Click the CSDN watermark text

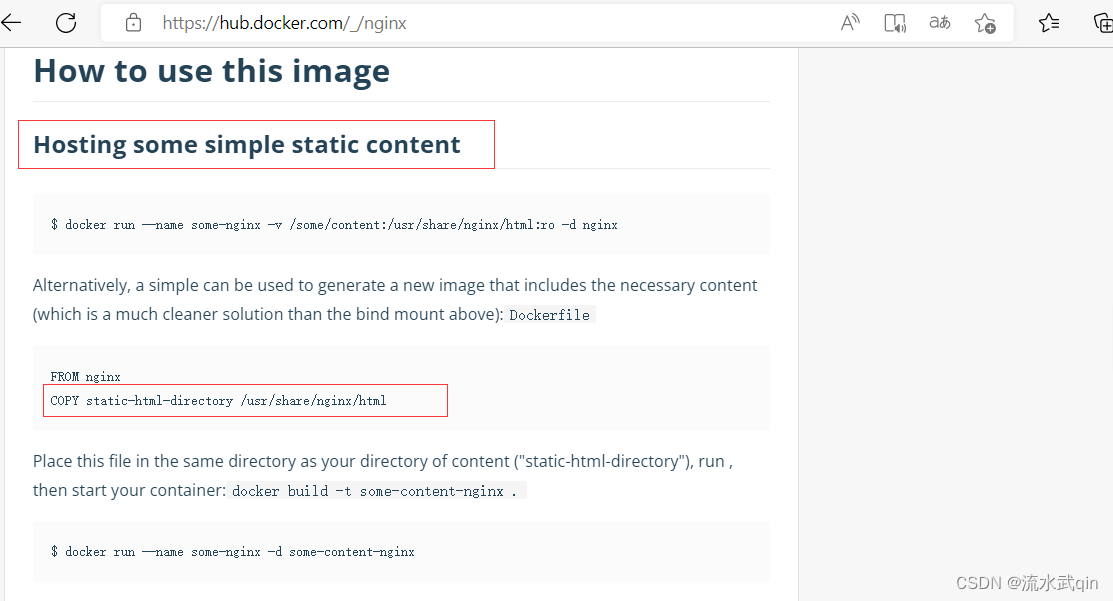click(1026, 583)
